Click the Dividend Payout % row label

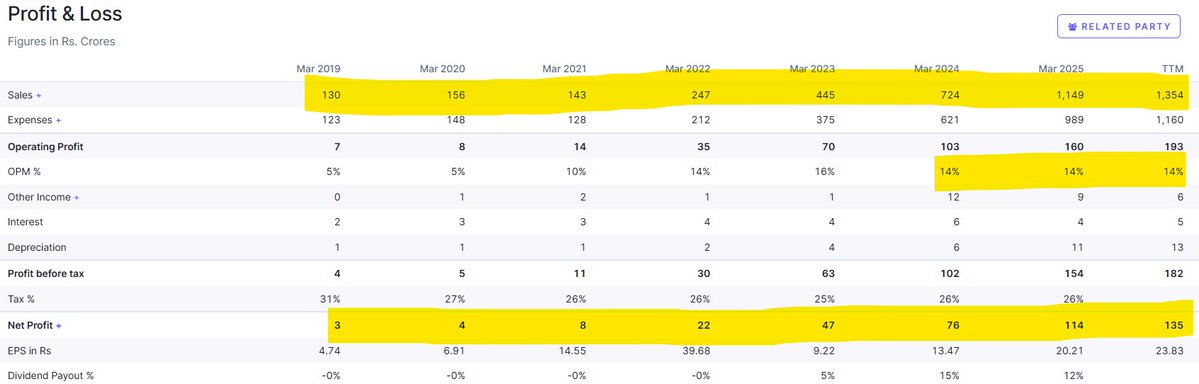click(50, 376)
